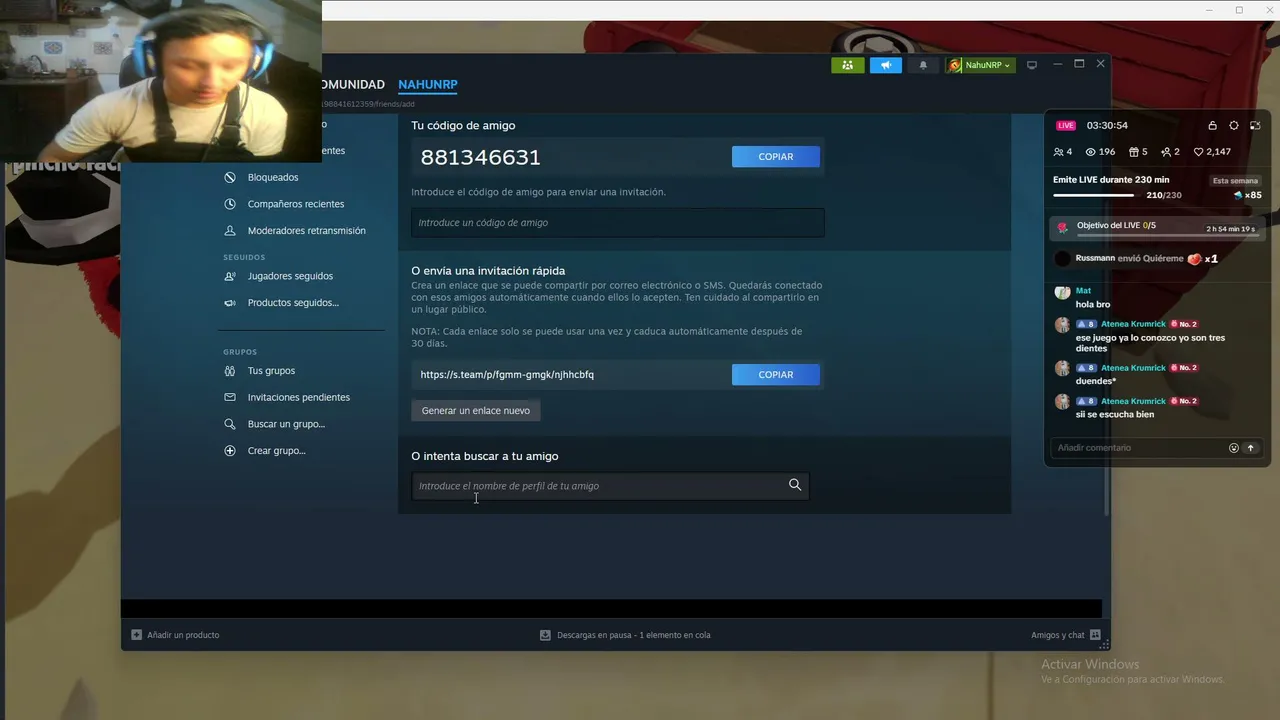Open the blue megaphone announcements button
The image size is (1280, 720).
click(885, 65)
